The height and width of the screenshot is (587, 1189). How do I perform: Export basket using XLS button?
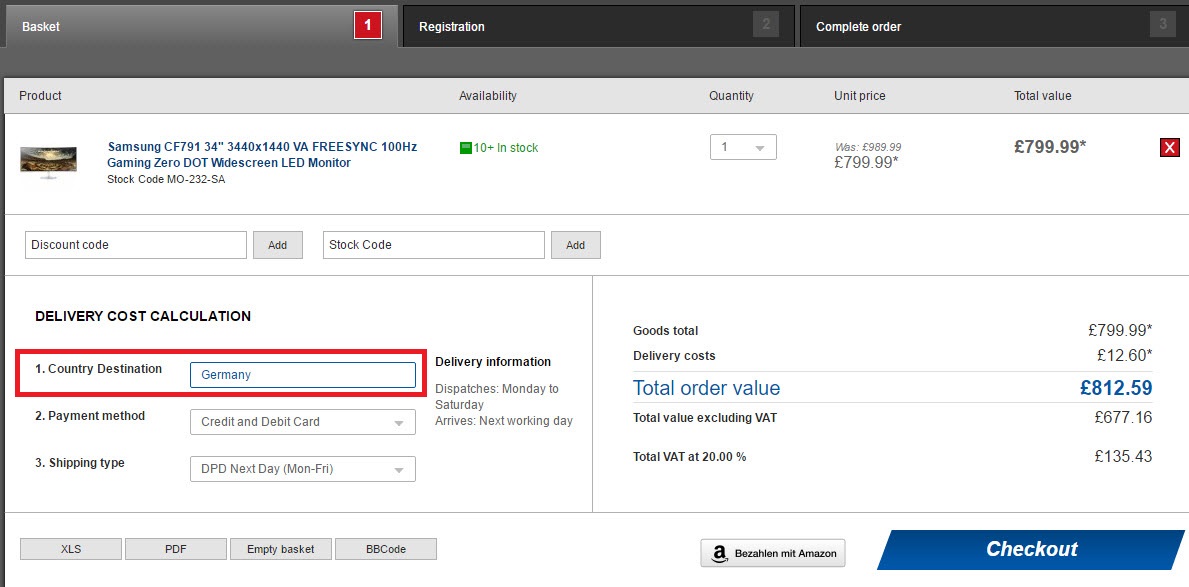pos(71,549)
